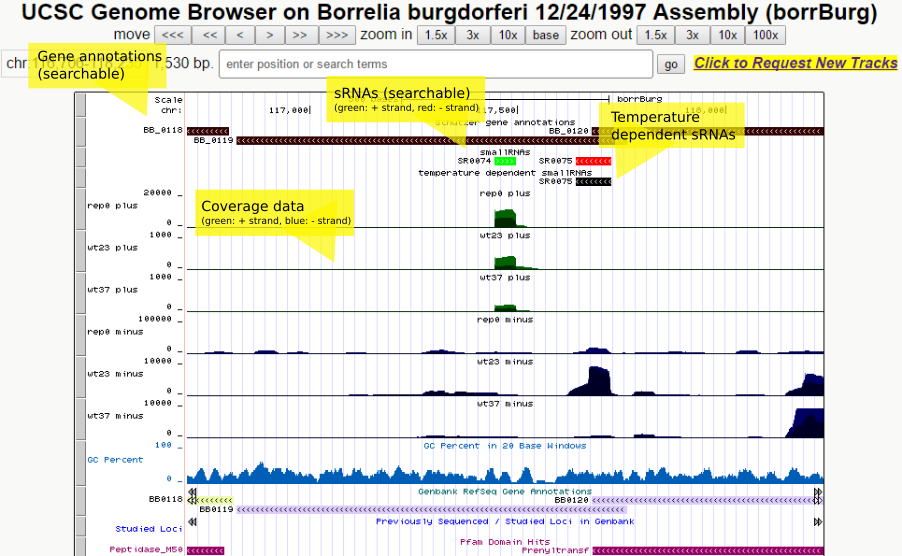Zoom out 3x
The height and width of the screenshot is (556, 902).
tap(693, 35)
